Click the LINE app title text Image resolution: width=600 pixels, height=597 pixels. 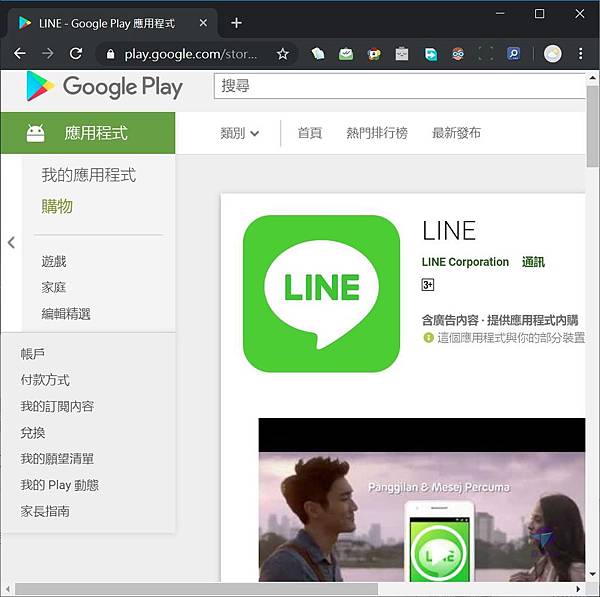click(x=449, y=230)
